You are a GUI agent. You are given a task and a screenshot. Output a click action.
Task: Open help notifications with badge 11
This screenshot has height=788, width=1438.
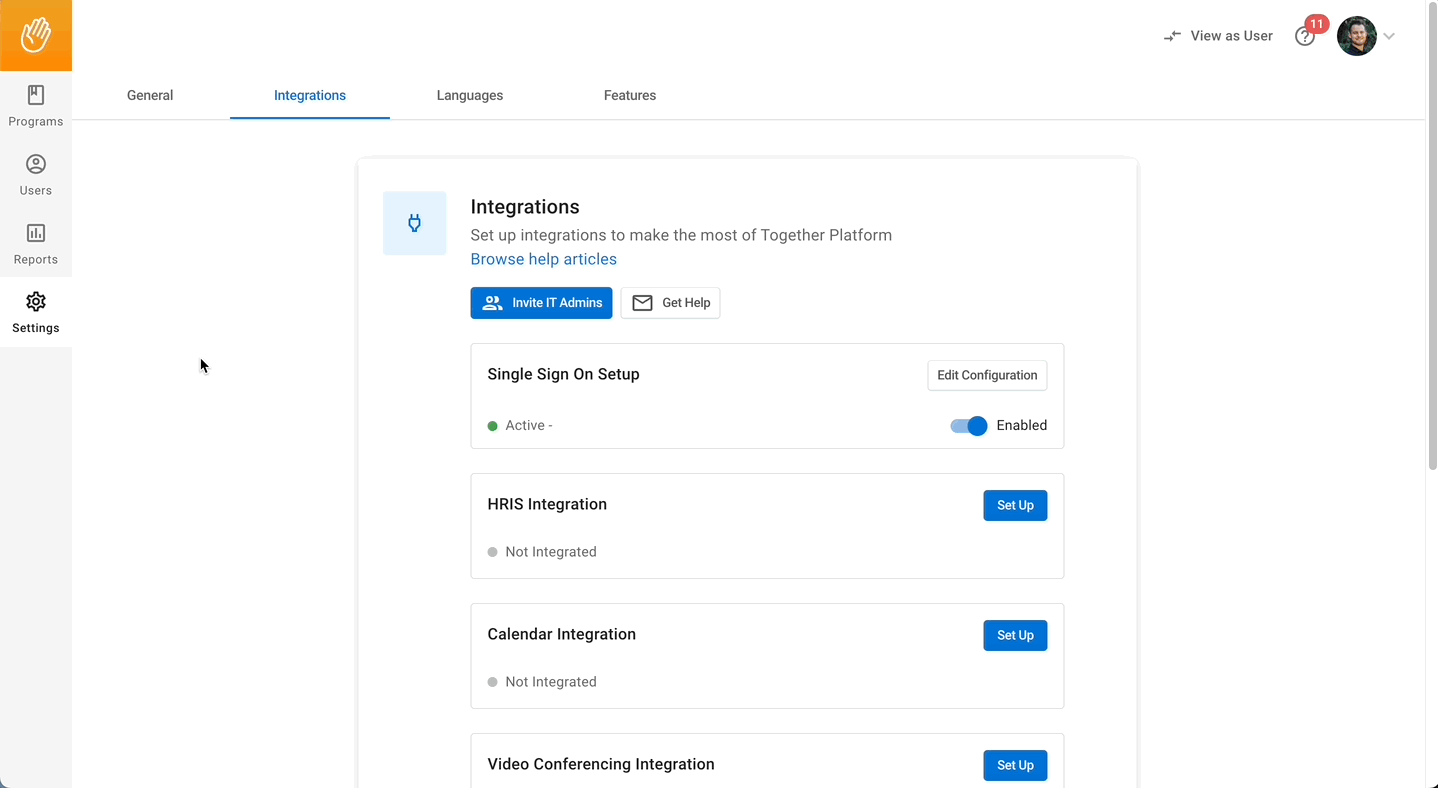(1306, 36)
